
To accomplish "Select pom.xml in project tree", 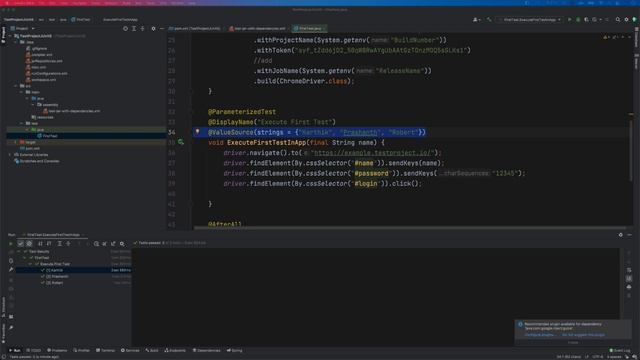I will pyautogui.click(x=33, y=149).
